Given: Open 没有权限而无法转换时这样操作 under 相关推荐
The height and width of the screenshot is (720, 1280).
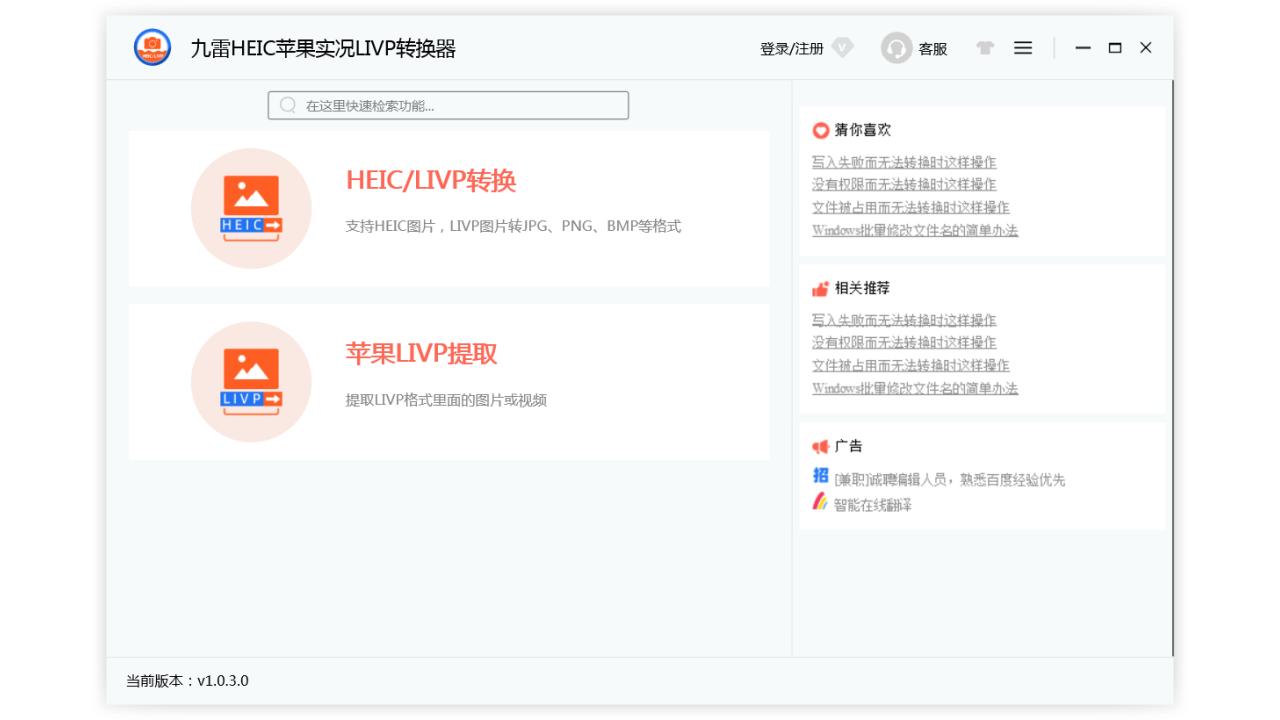Looking at the screenshot, I should (903, 342).
